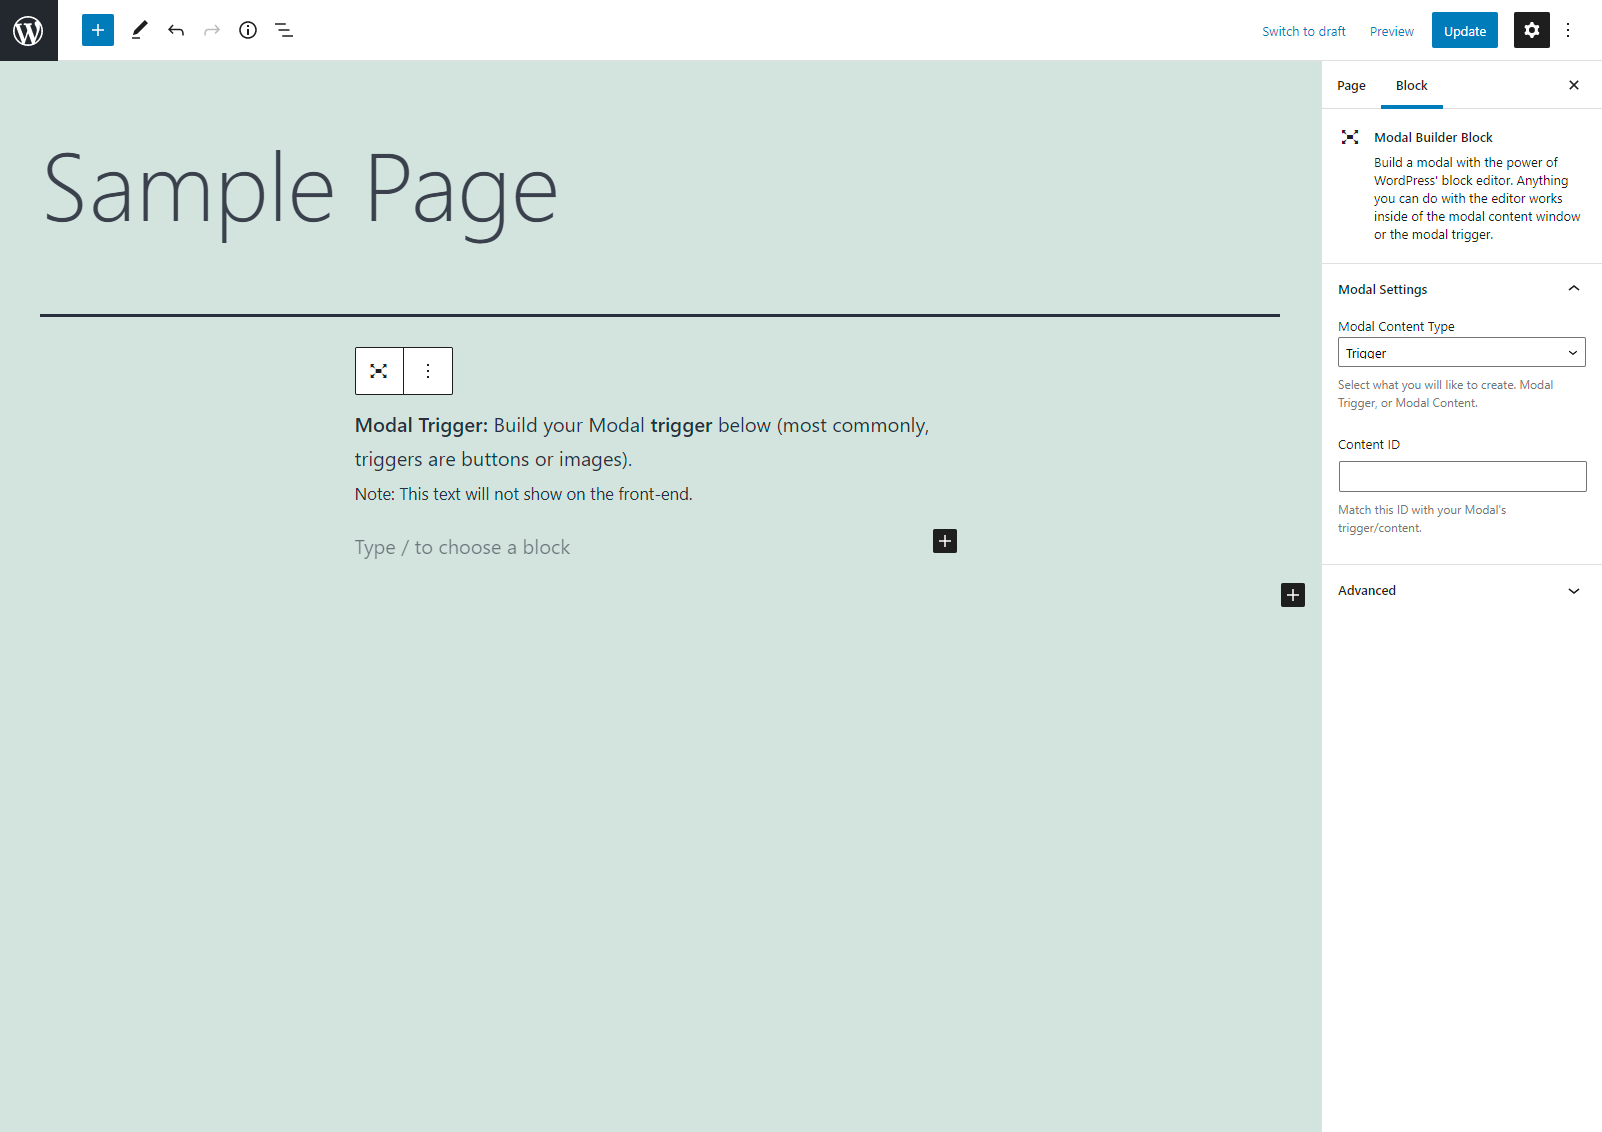Click the WordPress logo icon
The width and height of the screenshot is (1602, 1132).
28,30
